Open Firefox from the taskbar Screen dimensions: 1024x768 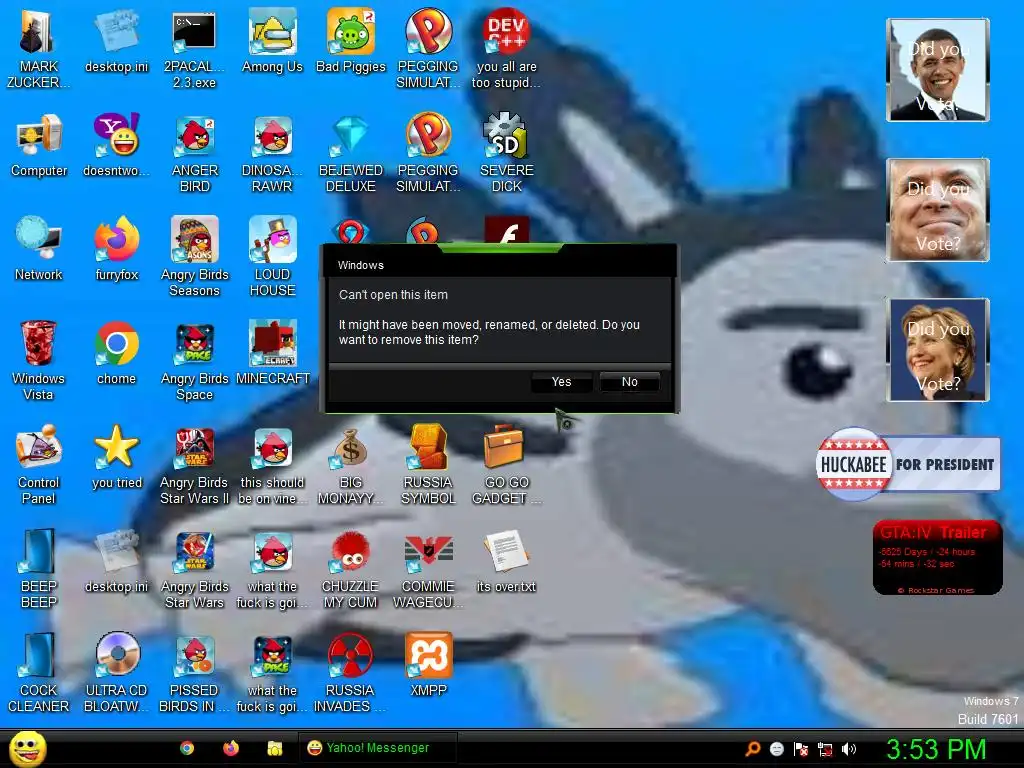tap(231, 748)
